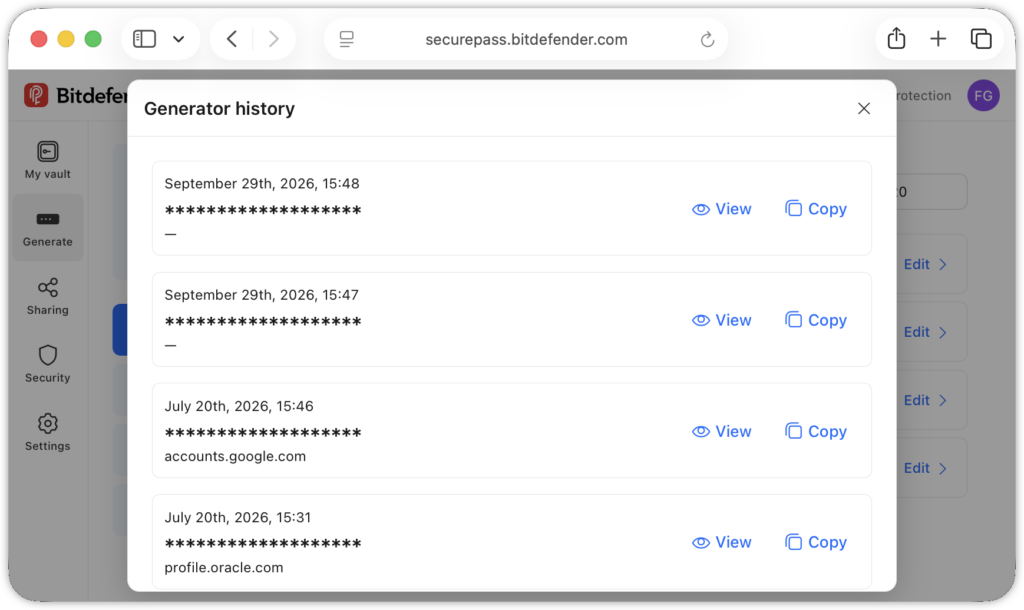Go to the Sharing section

coord(48,297)
